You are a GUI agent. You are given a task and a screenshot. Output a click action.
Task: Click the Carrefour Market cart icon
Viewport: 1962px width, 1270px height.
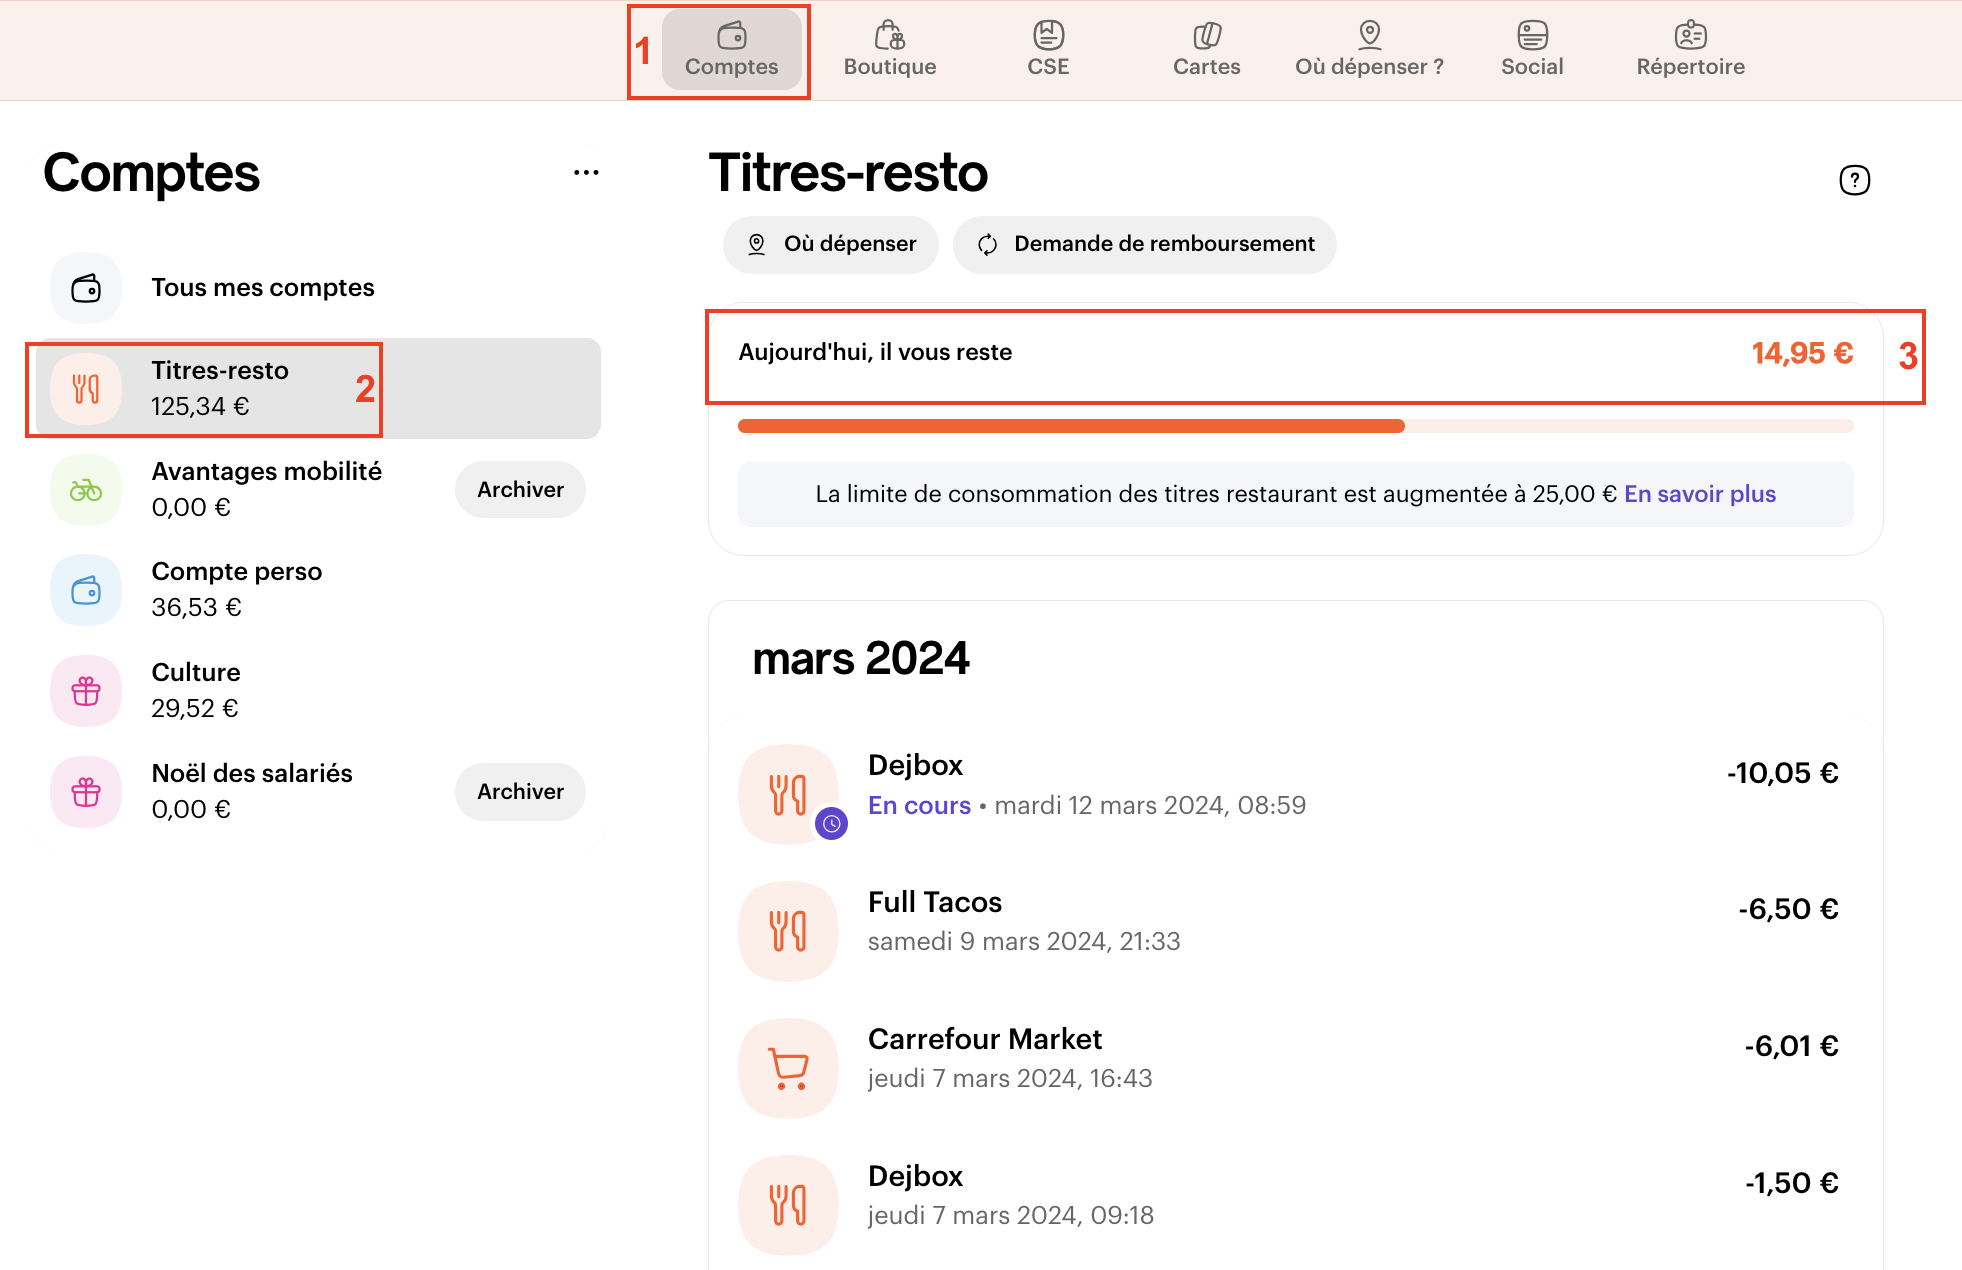click(x=788, y=1067)
